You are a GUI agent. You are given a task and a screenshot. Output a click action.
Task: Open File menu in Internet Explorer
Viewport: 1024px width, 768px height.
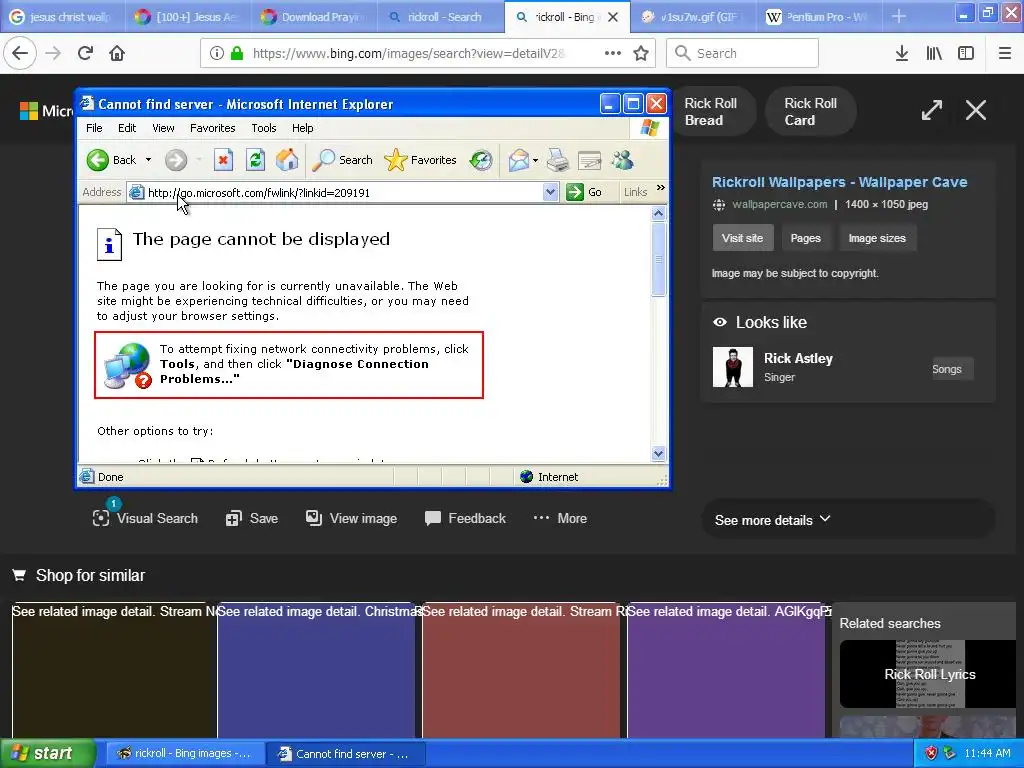click(x=94, y=128)
